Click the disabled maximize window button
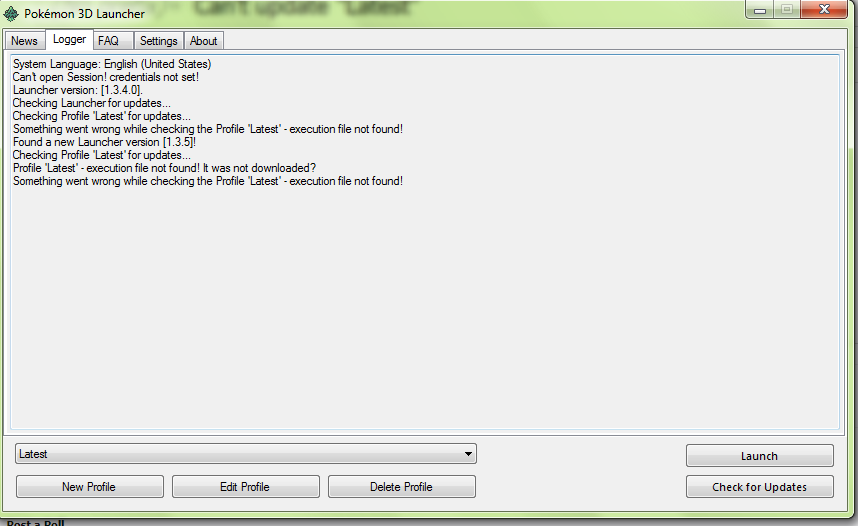The image size is (858, 526). coord(787,9)
